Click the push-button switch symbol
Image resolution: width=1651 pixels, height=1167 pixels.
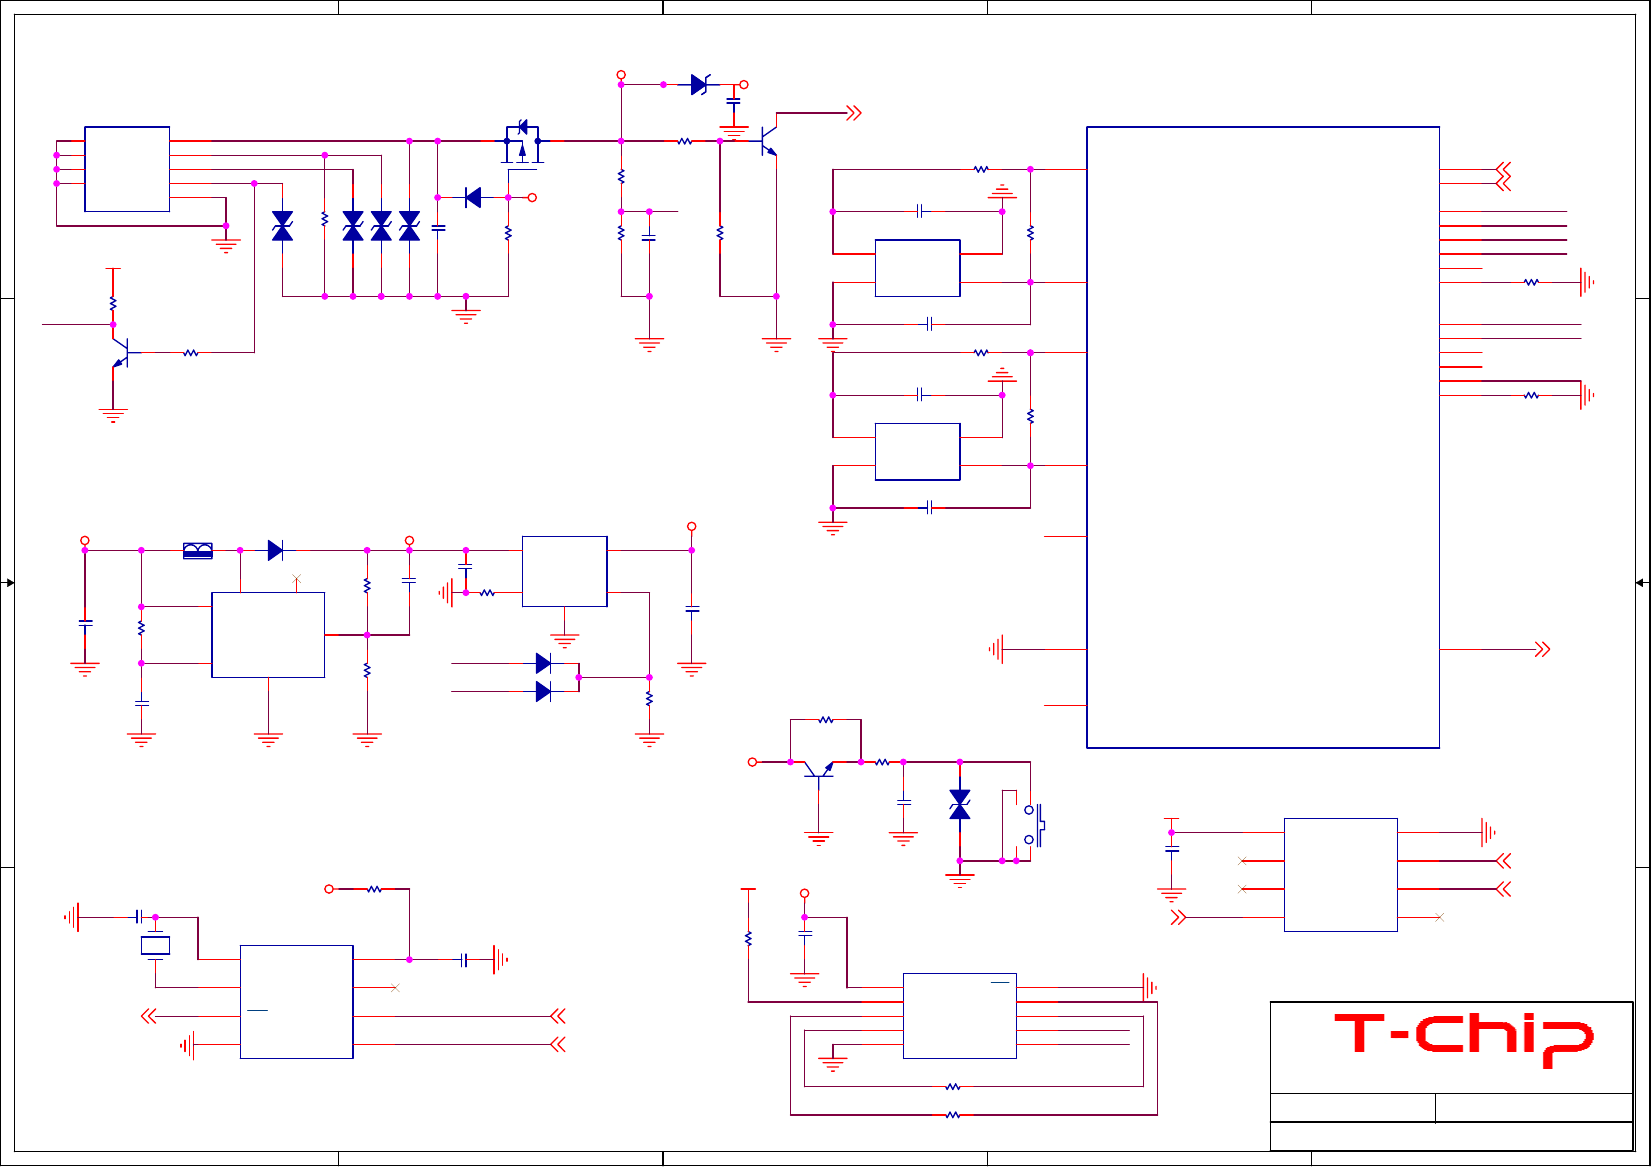pos(1033,825)
